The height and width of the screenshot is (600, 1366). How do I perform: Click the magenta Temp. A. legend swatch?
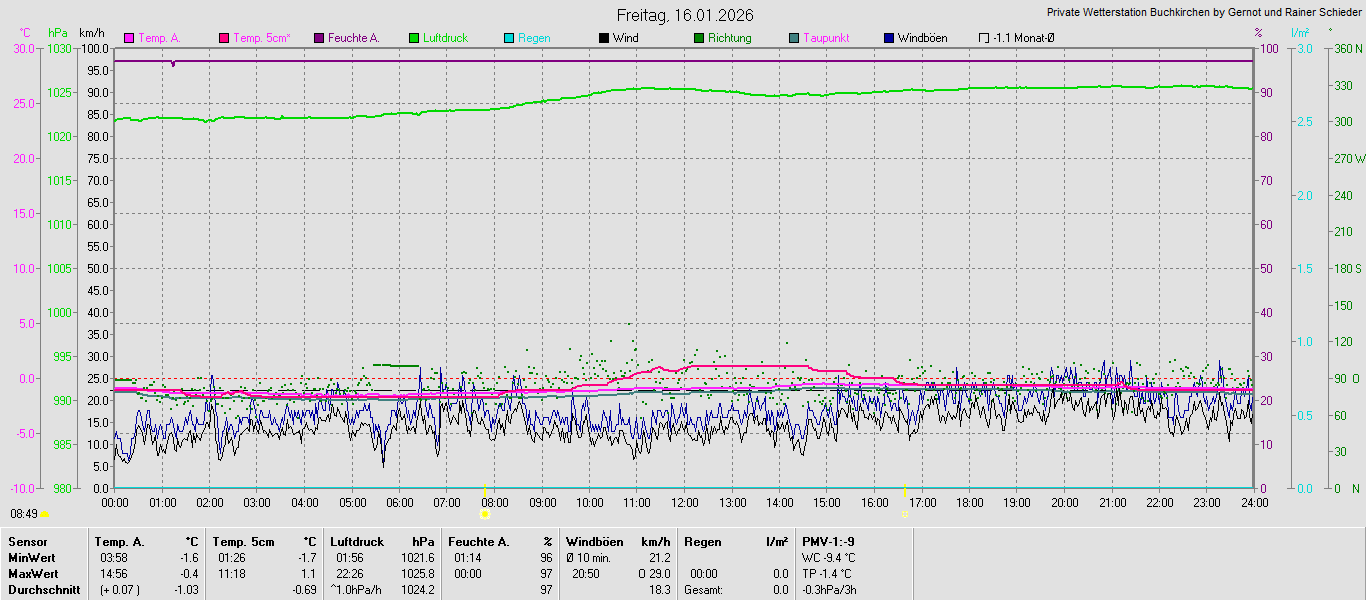point(129,38)
